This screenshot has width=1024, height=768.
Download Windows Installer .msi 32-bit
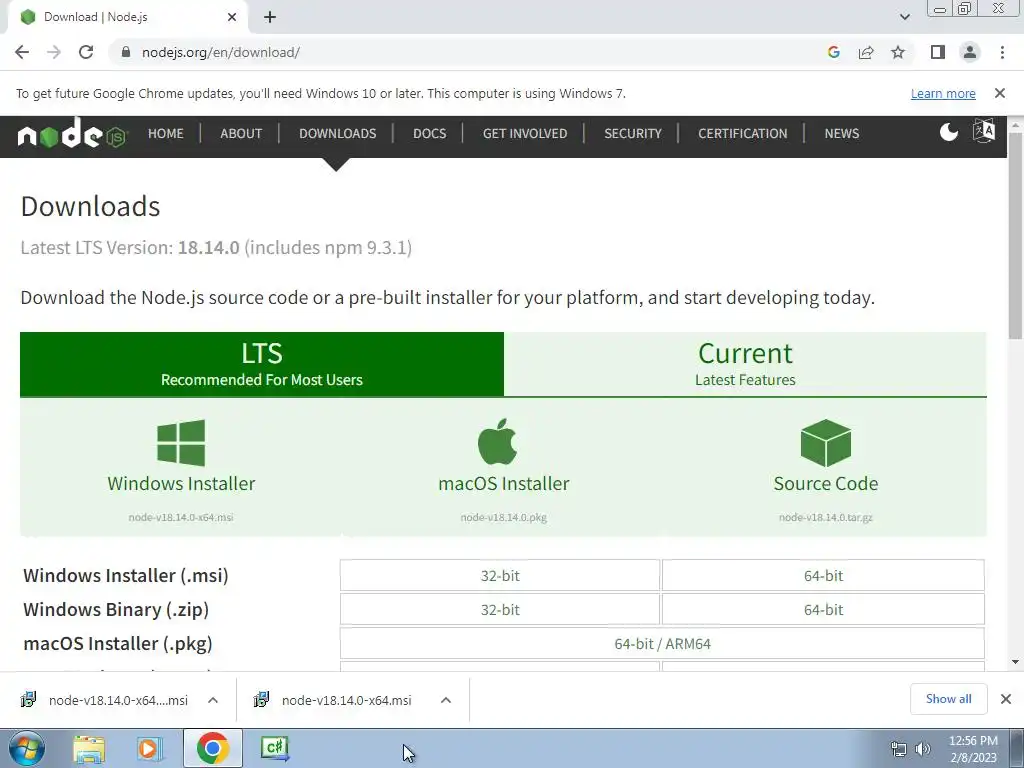tap(500, 575)
